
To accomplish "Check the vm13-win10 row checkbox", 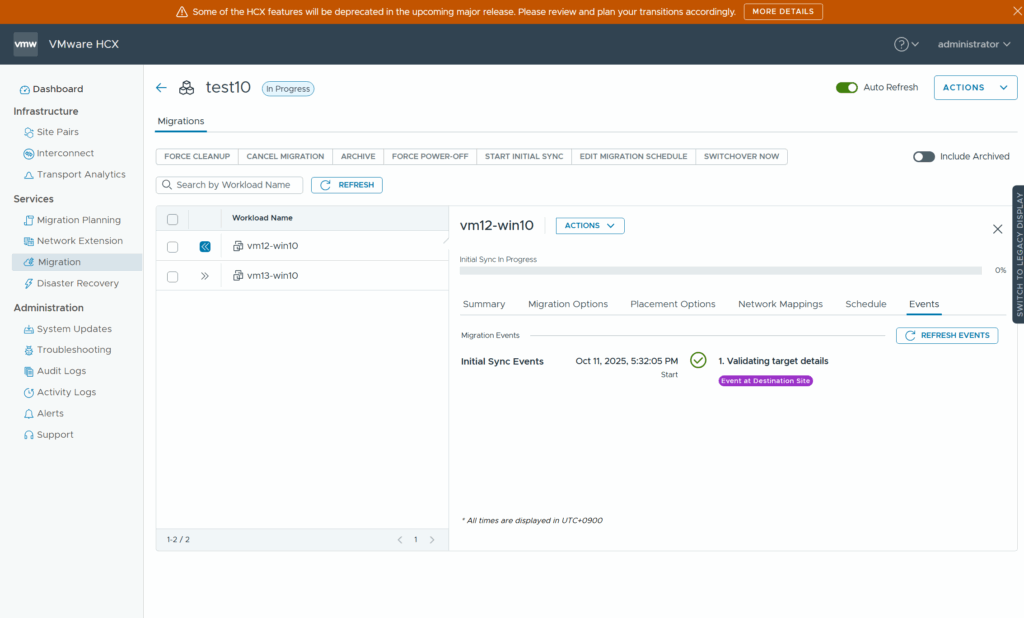I will click(x=172, y=276).
